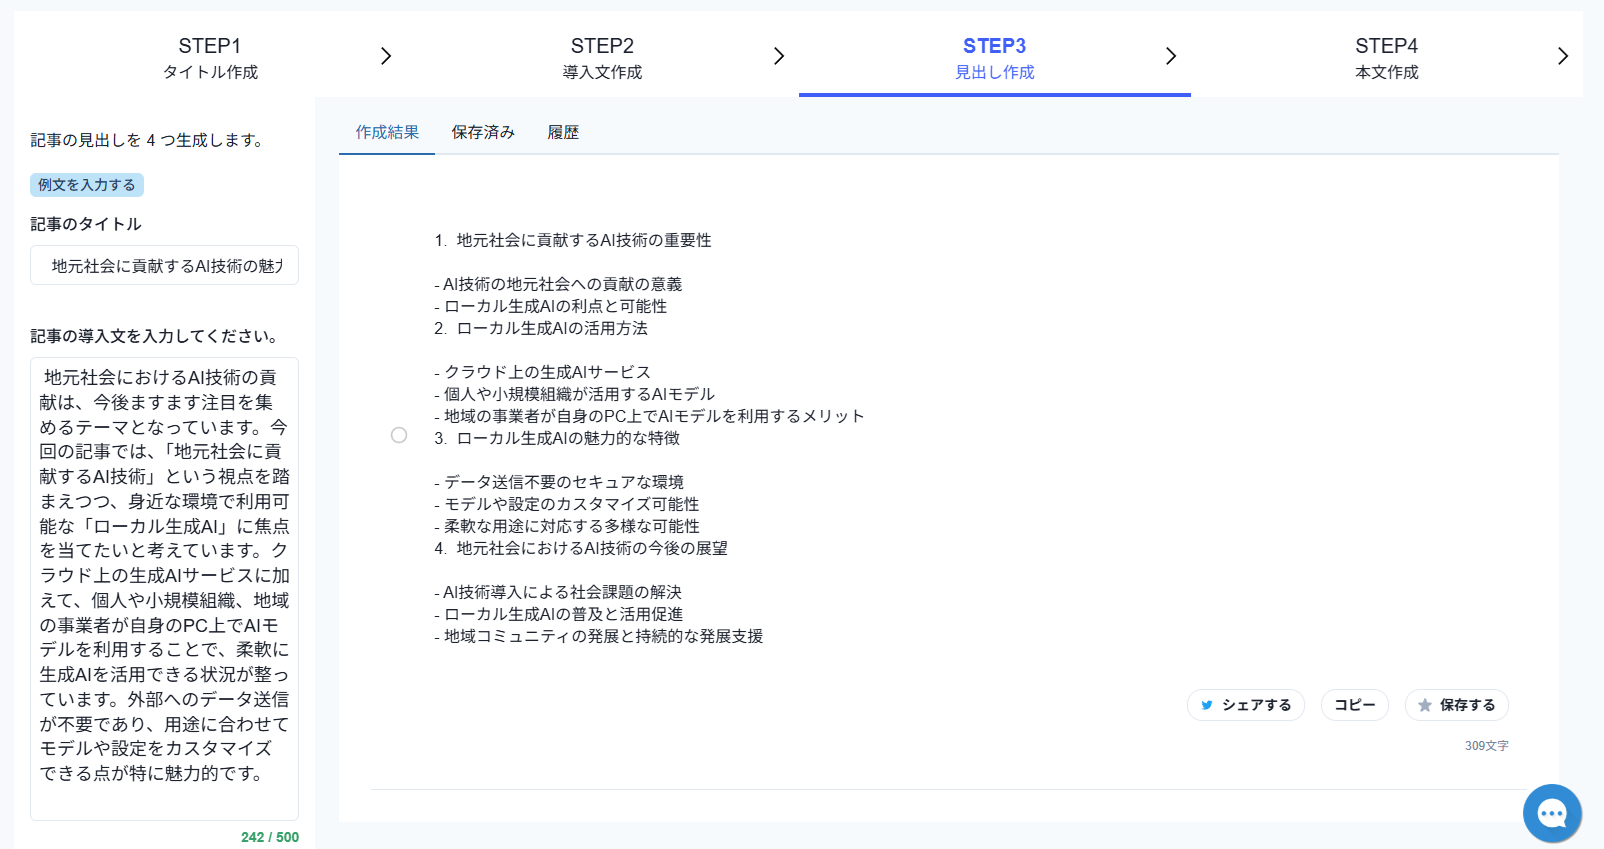Click line '- クラウド上の生成AIサービス'
This screenshot has height=849, width=1604.
542,372
